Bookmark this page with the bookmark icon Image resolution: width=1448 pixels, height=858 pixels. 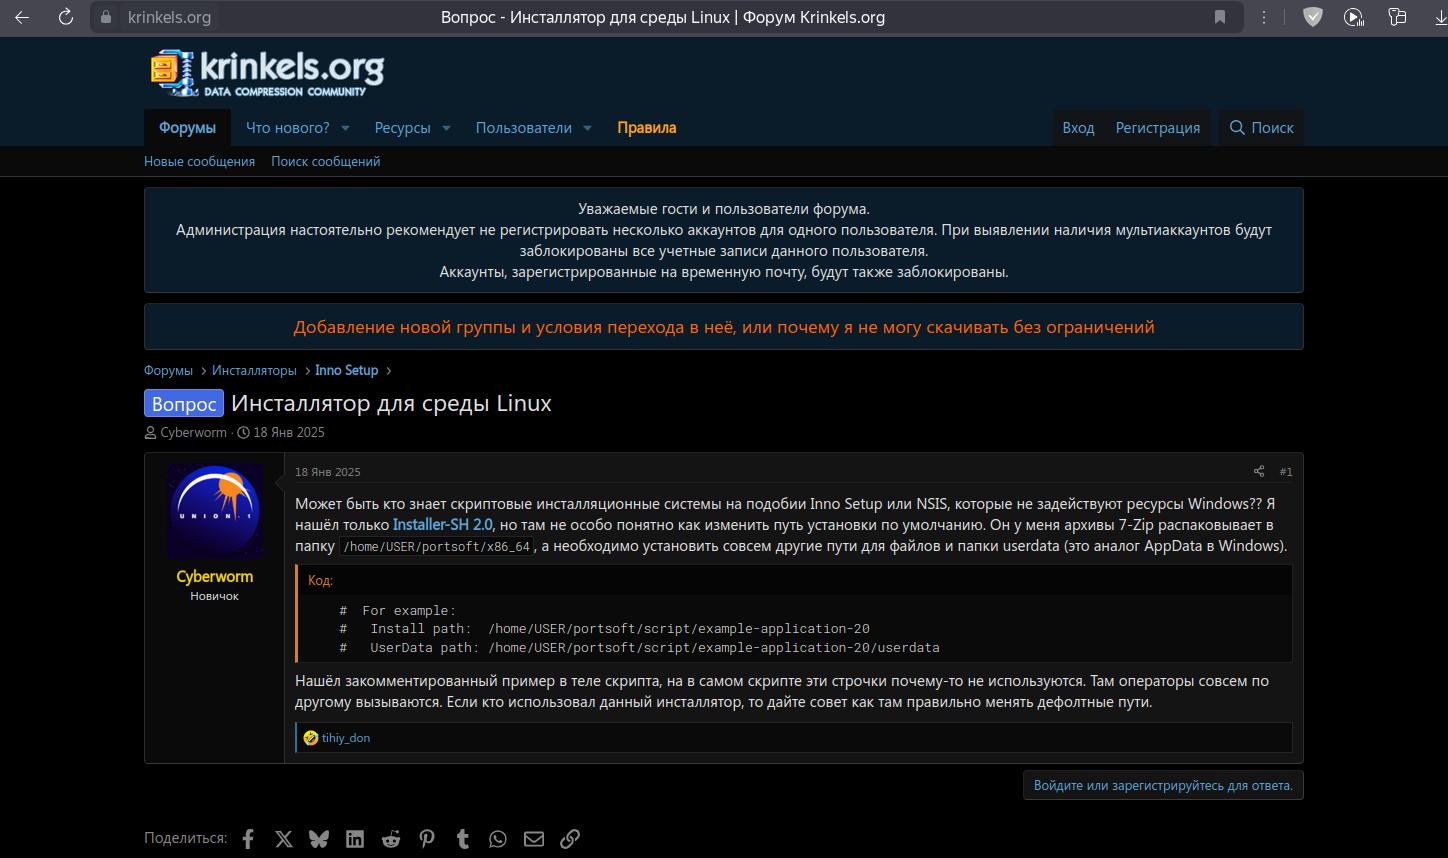1220,17
